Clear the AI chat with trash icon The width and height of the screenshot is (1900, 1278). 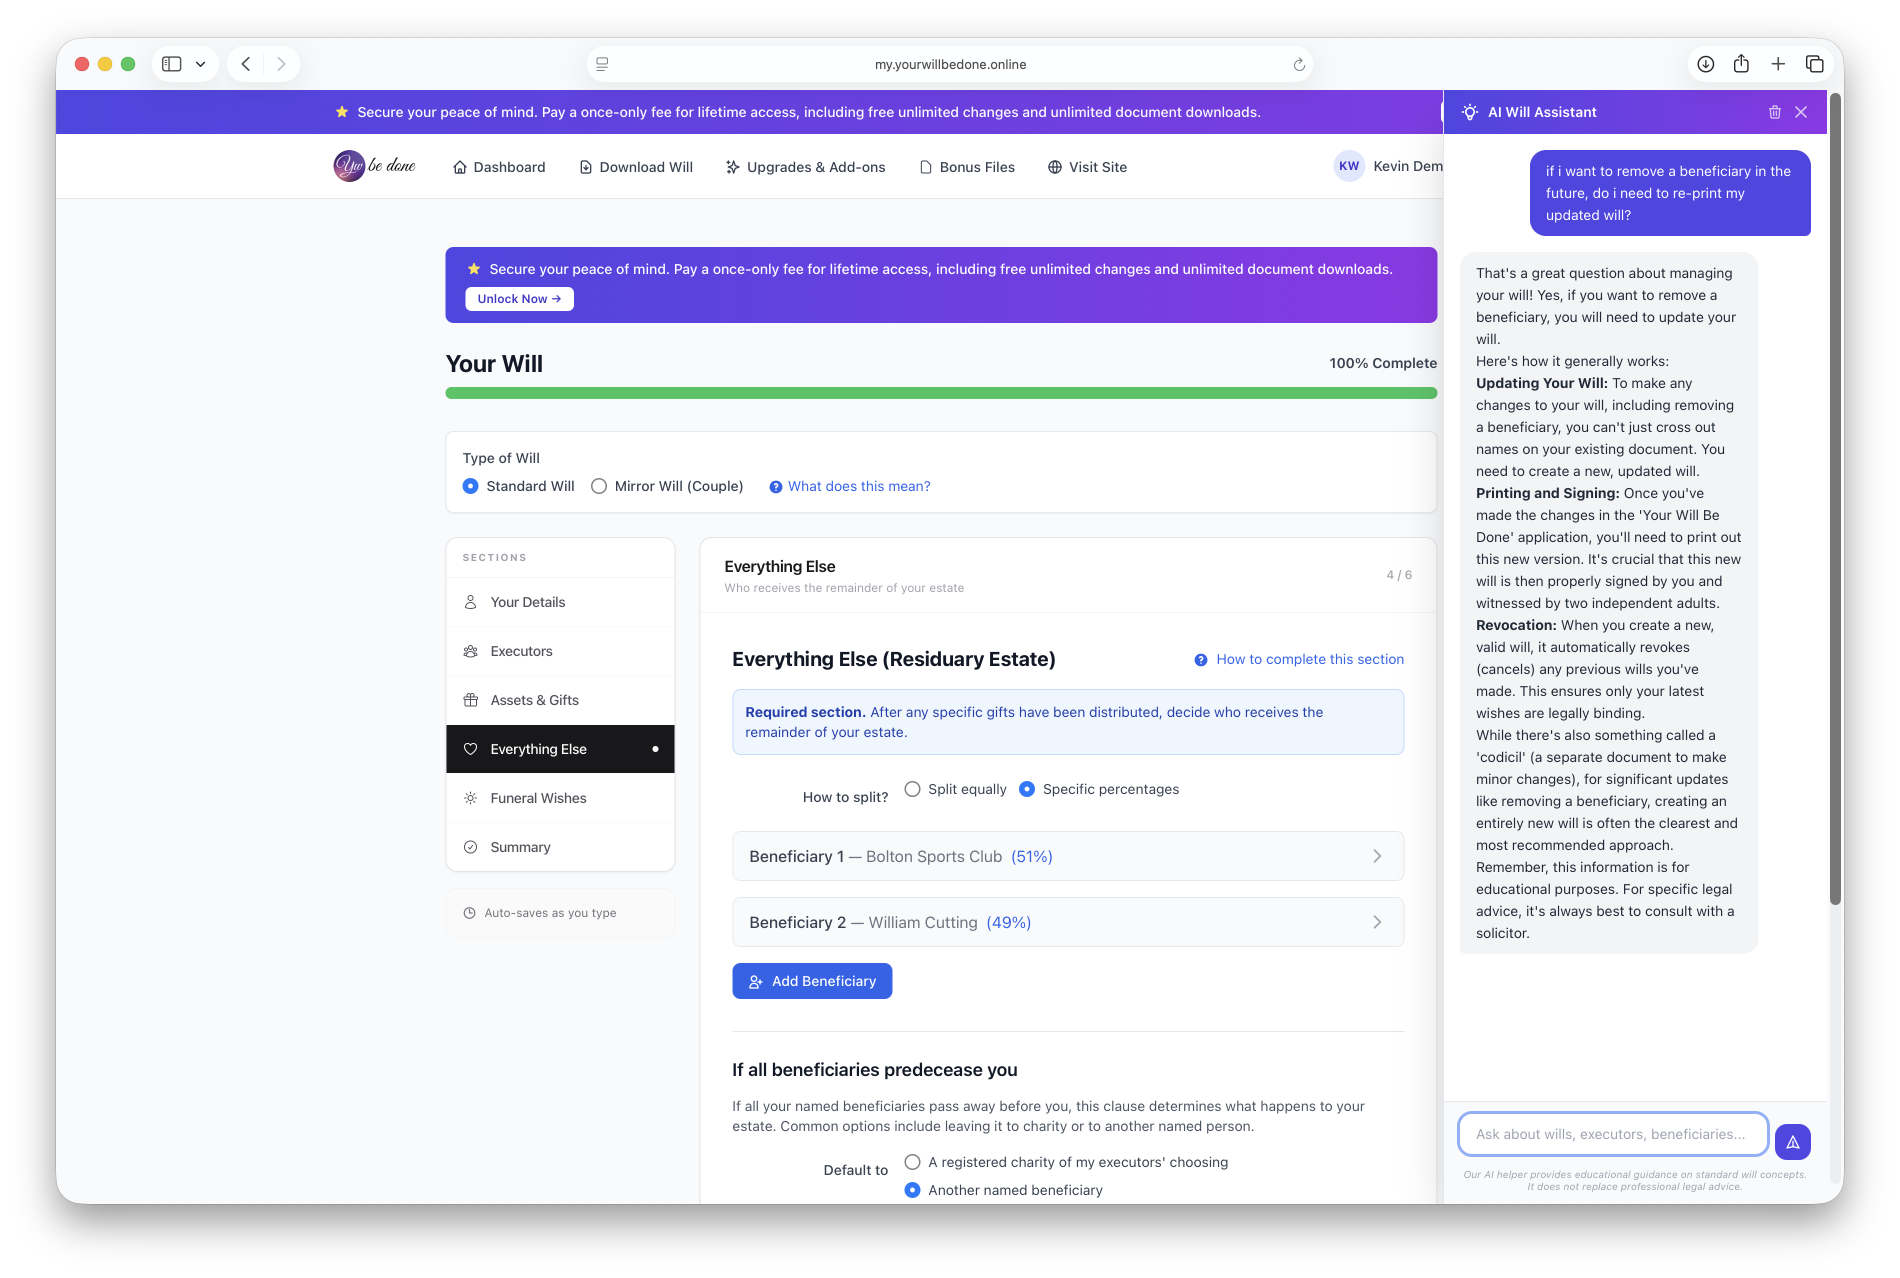click(x=1775, y=112)
